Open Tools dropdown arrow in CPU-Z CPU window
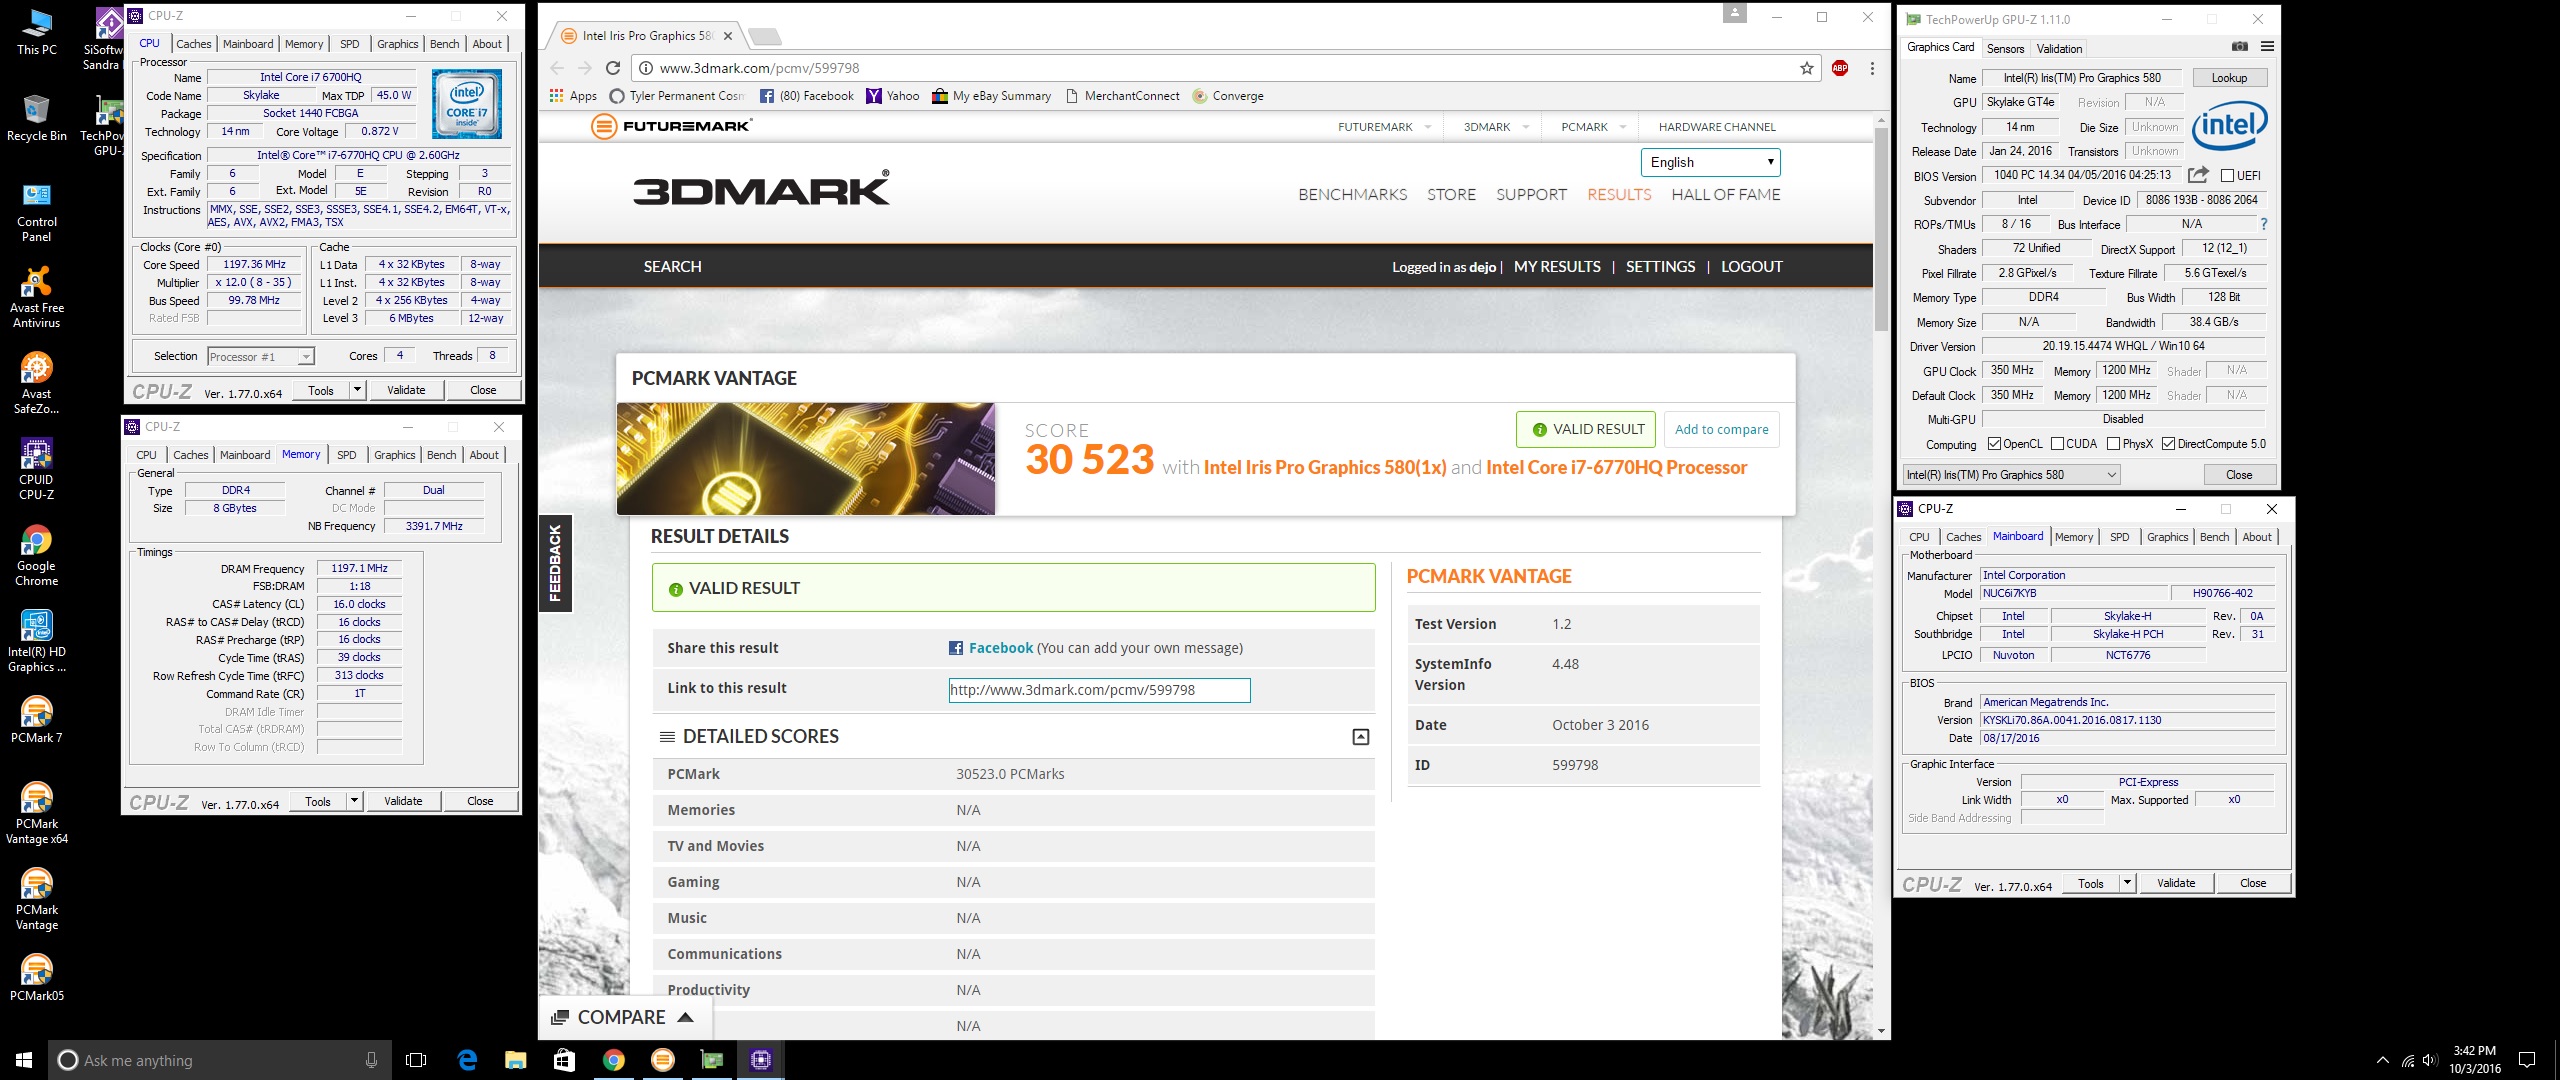This screenshot has height=1080, width=2560. coord(357,390)
